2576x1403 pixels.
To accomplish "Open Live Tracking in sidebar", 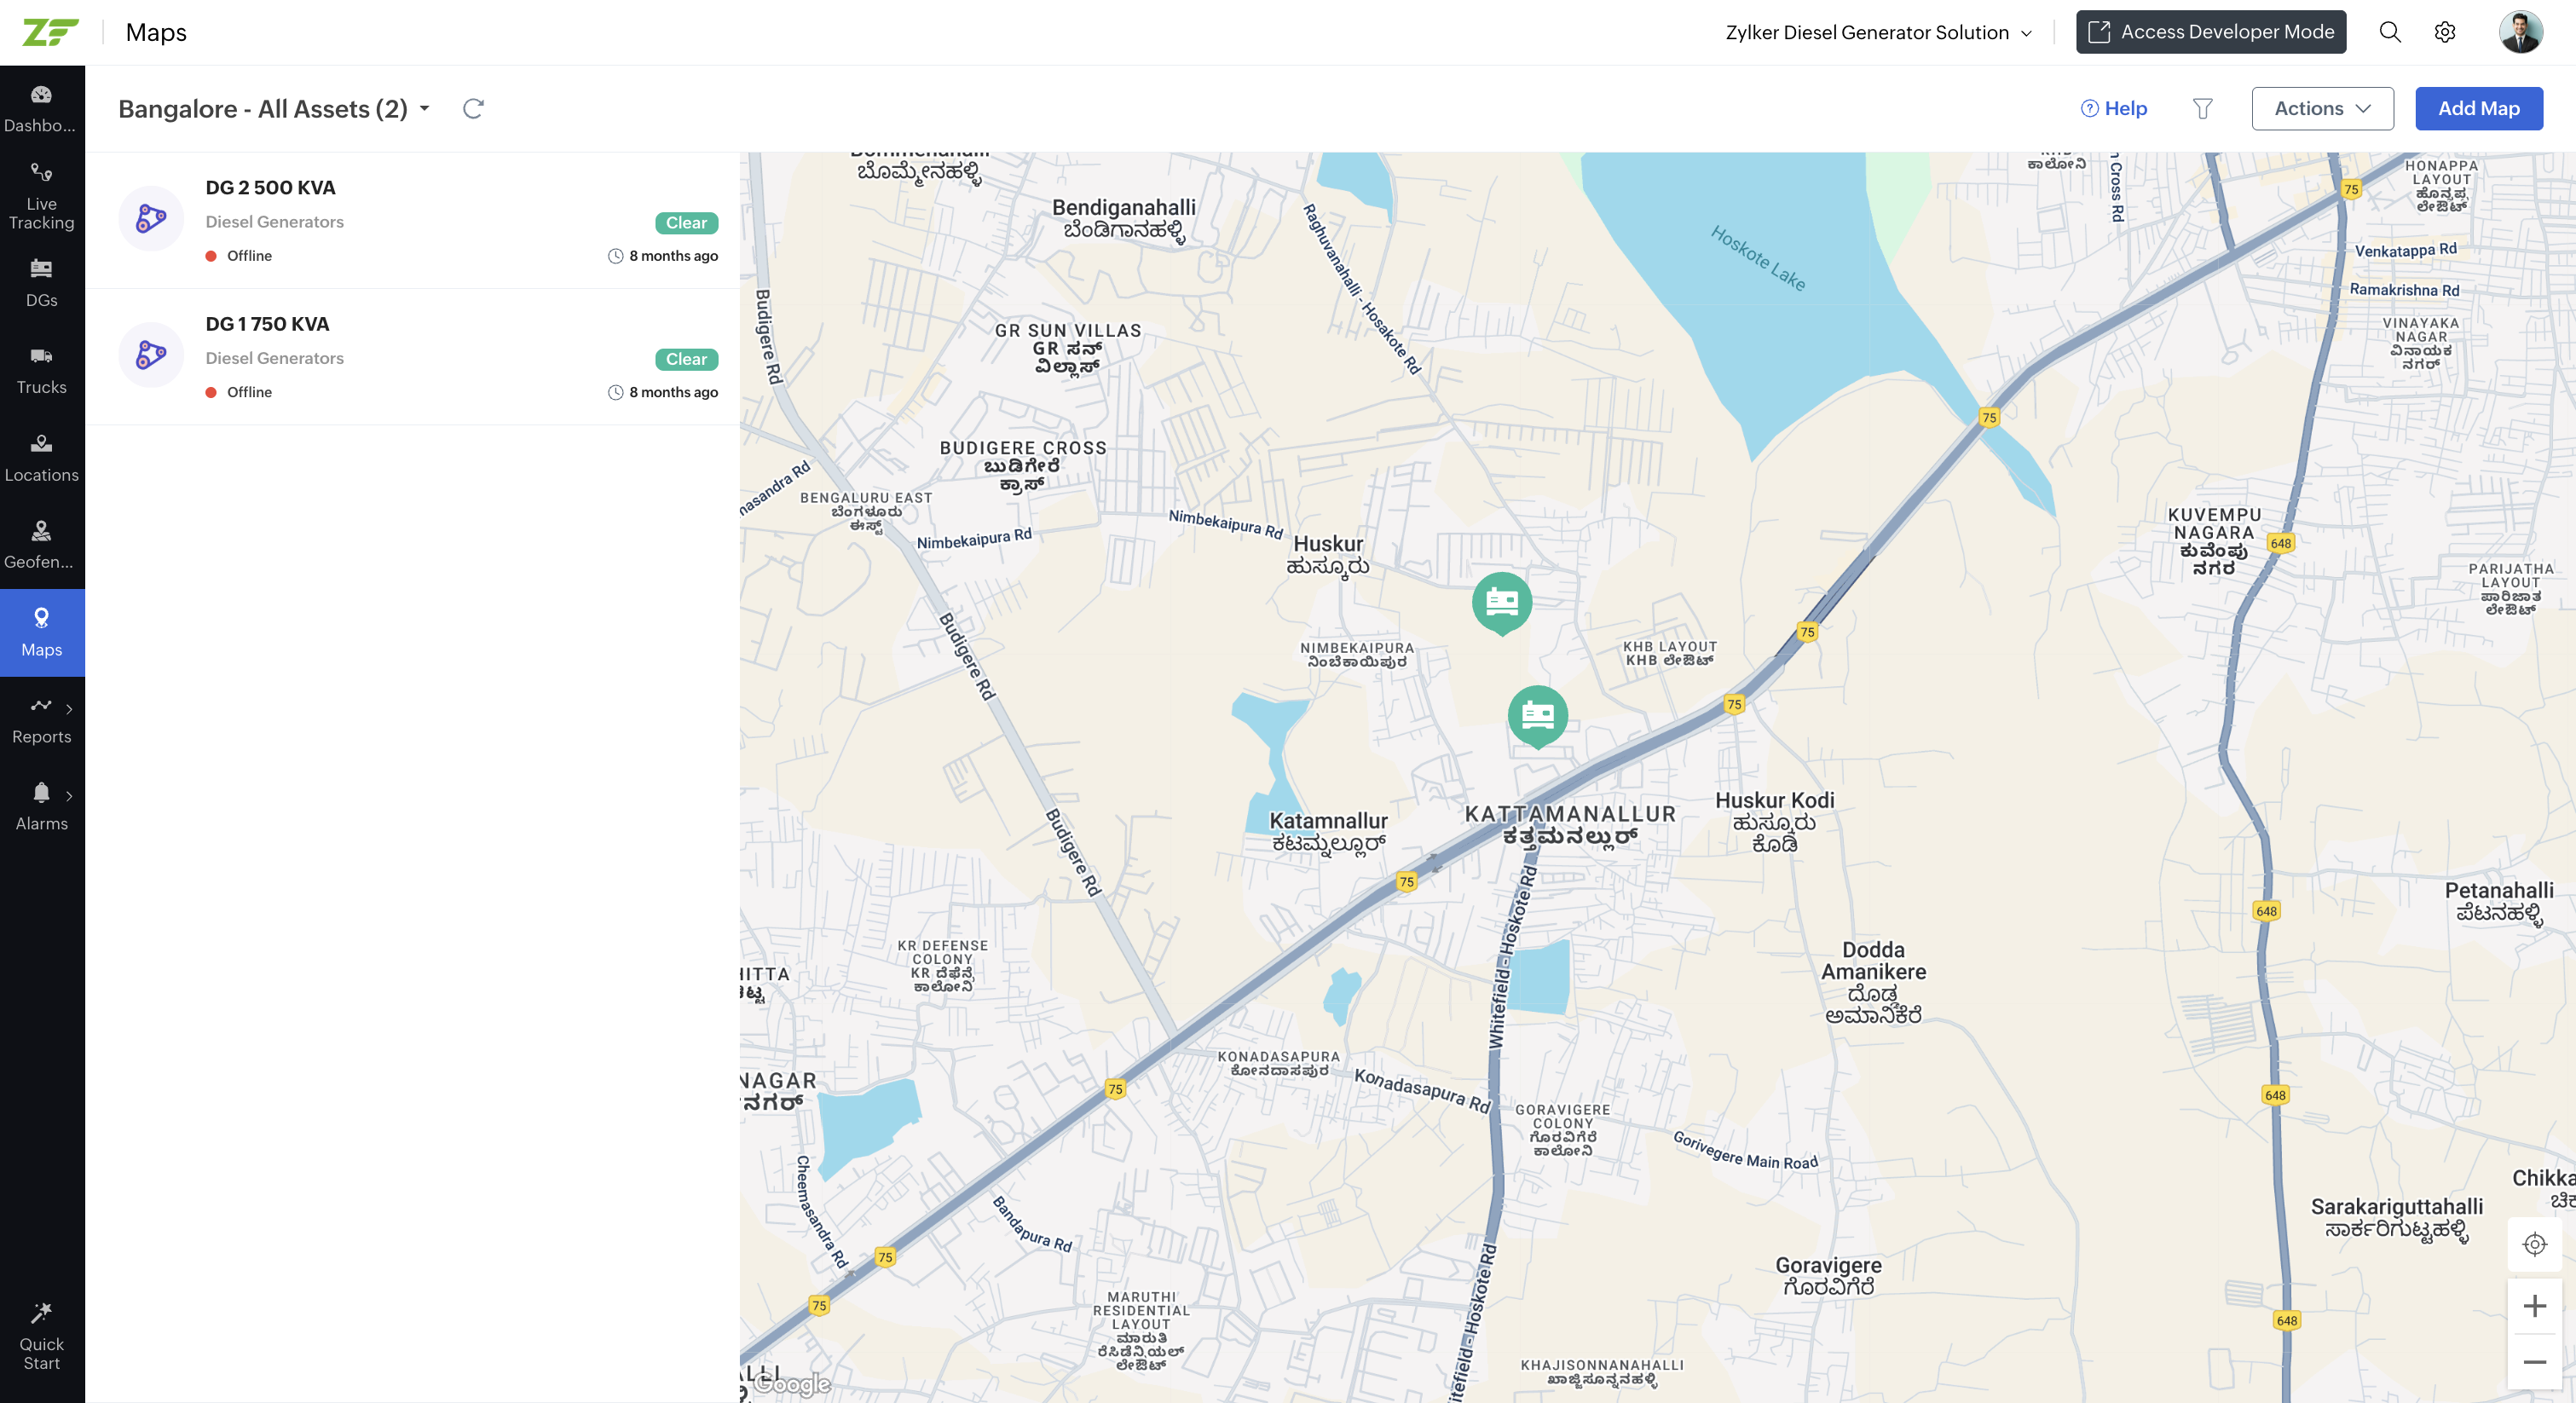I will click(x=42, y=196).
